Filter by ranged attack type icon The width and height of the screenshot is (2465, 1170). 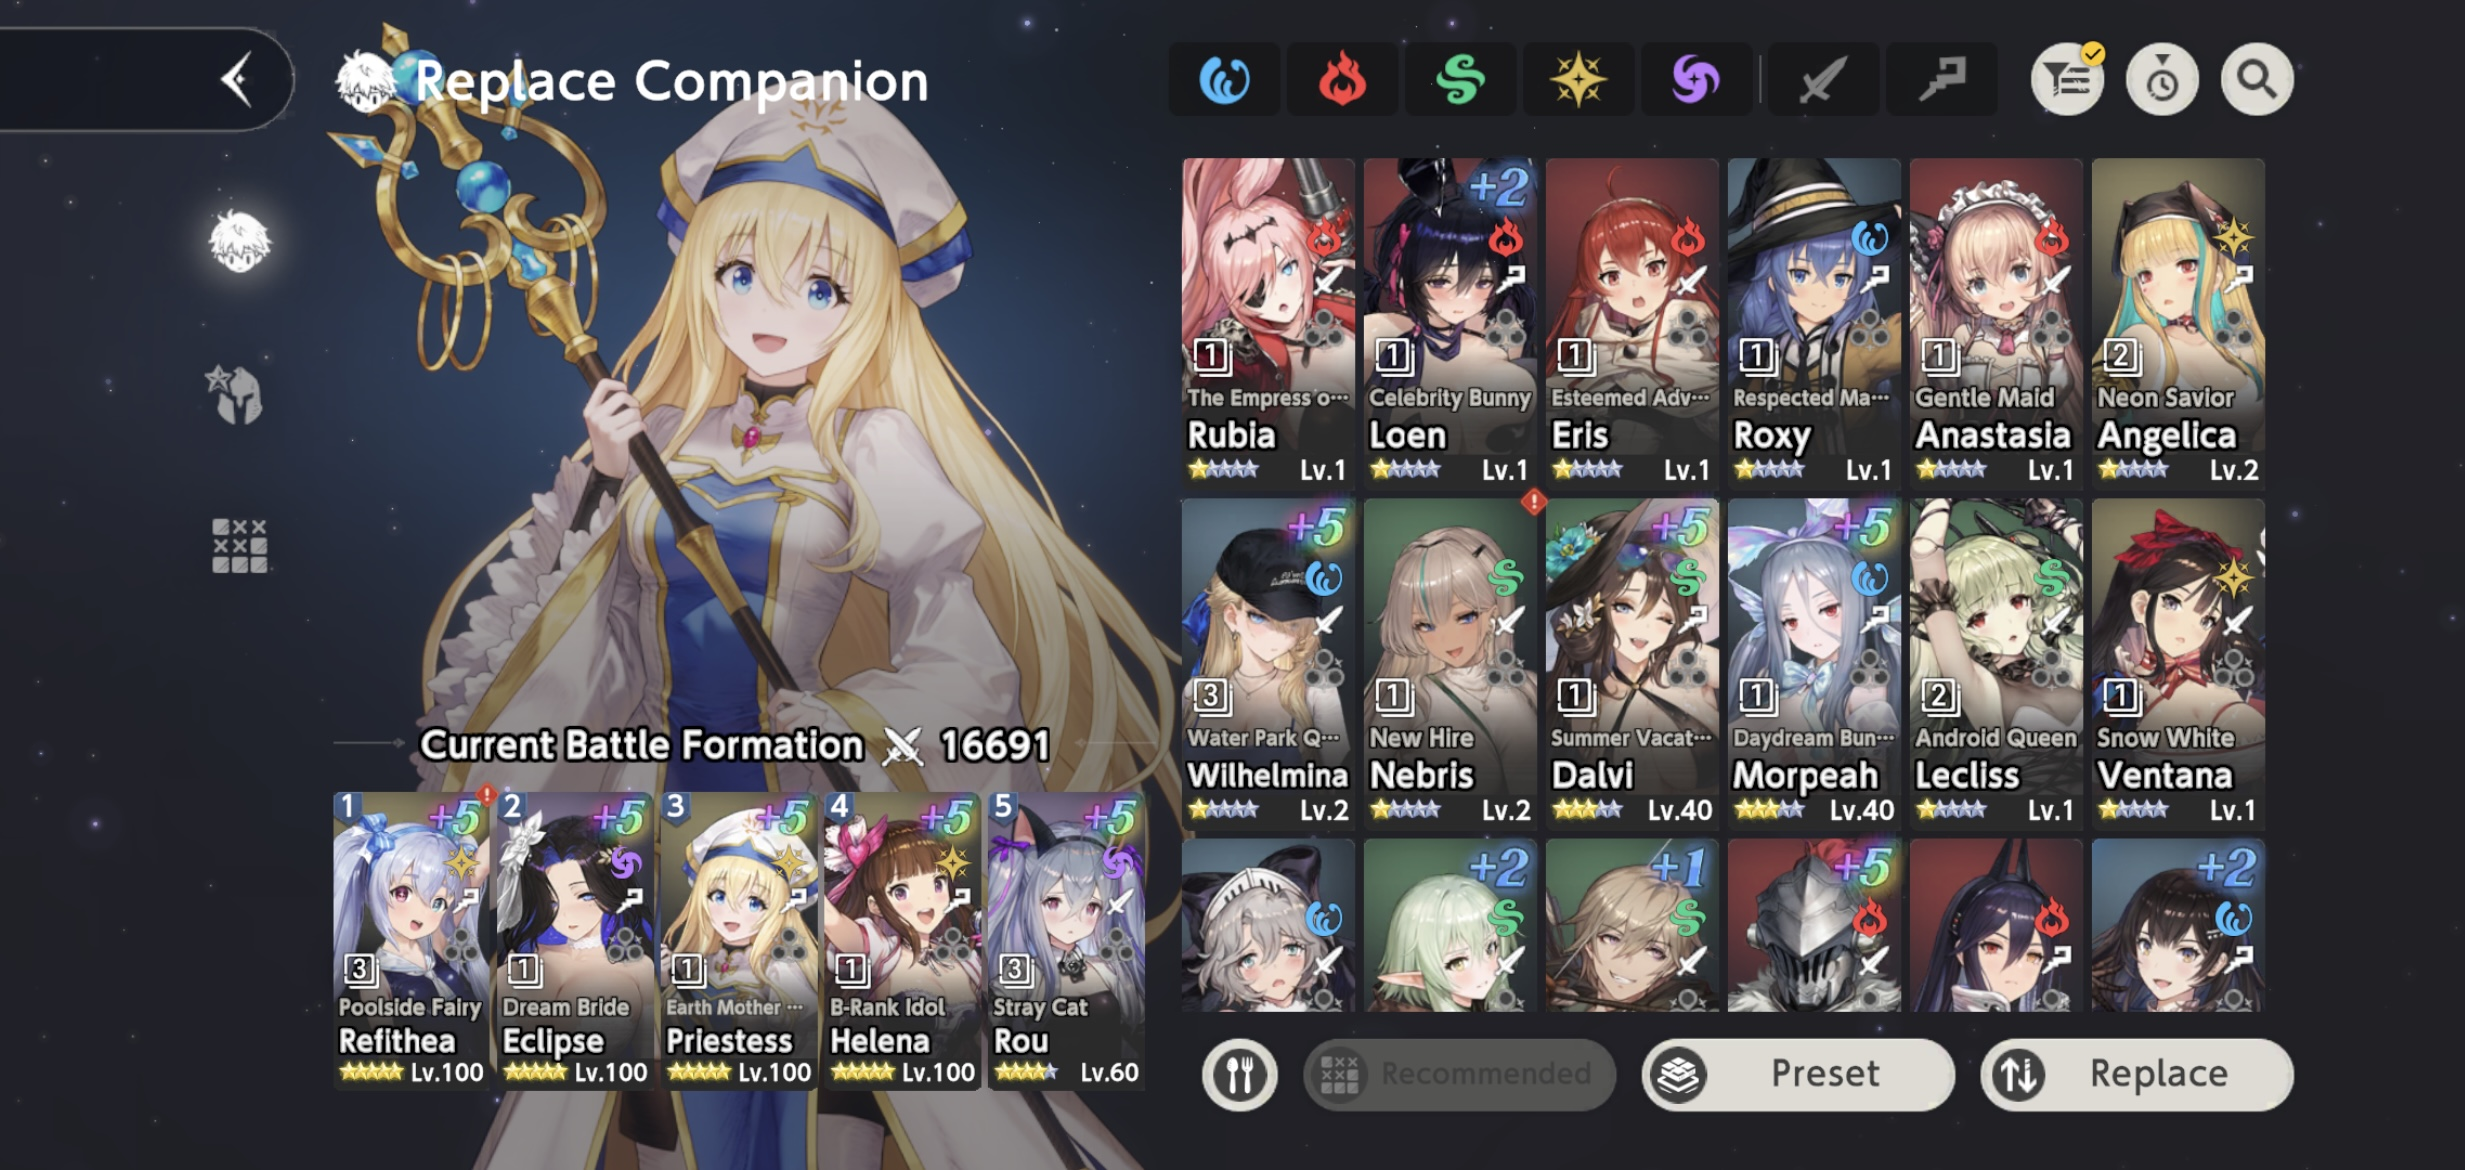coord(1941,80)
